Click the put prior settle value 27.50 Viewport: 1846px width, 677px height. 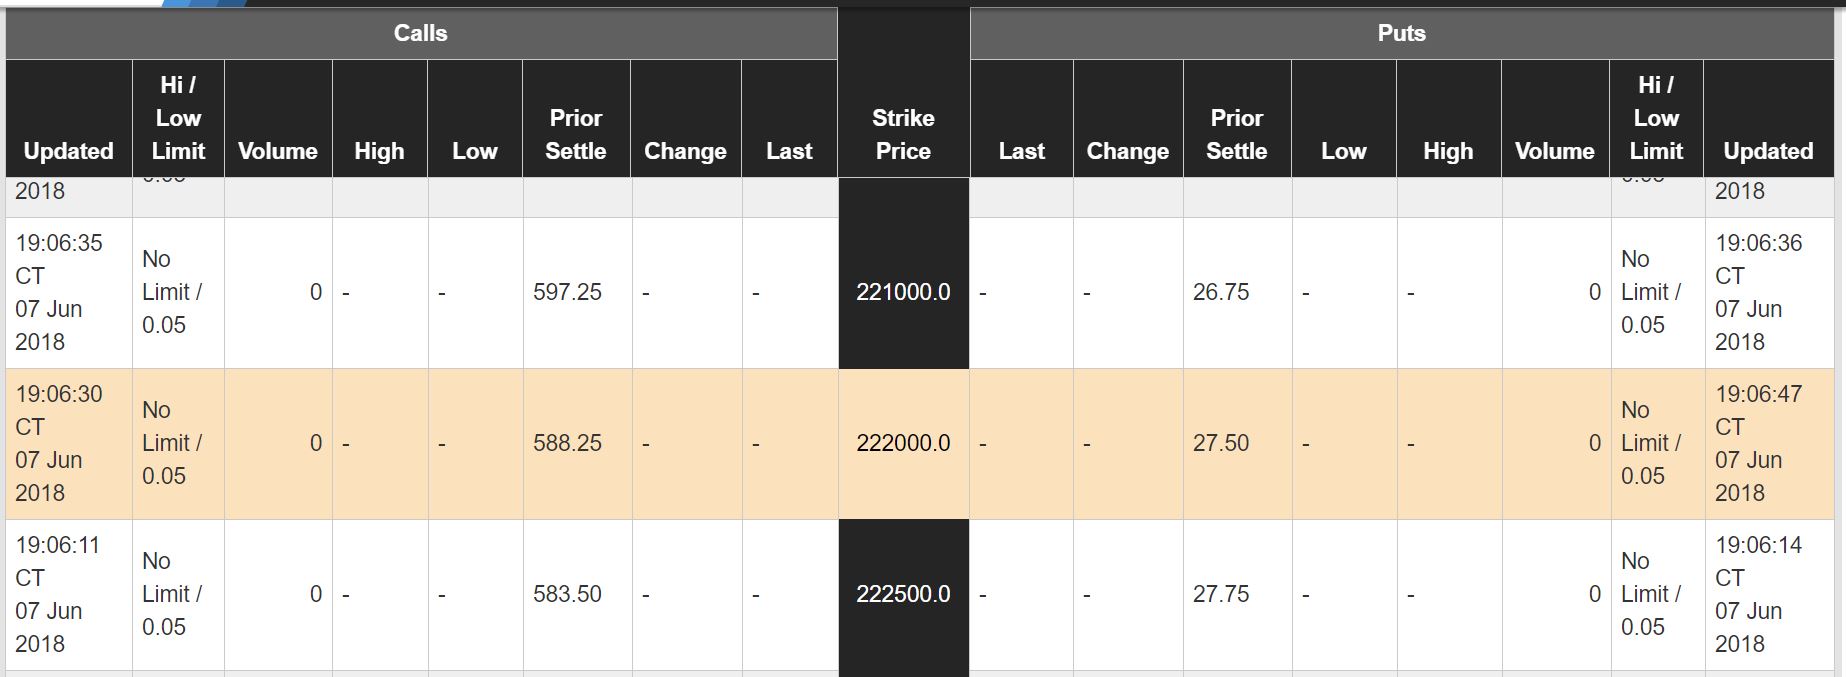click(x=1220, y=443)
